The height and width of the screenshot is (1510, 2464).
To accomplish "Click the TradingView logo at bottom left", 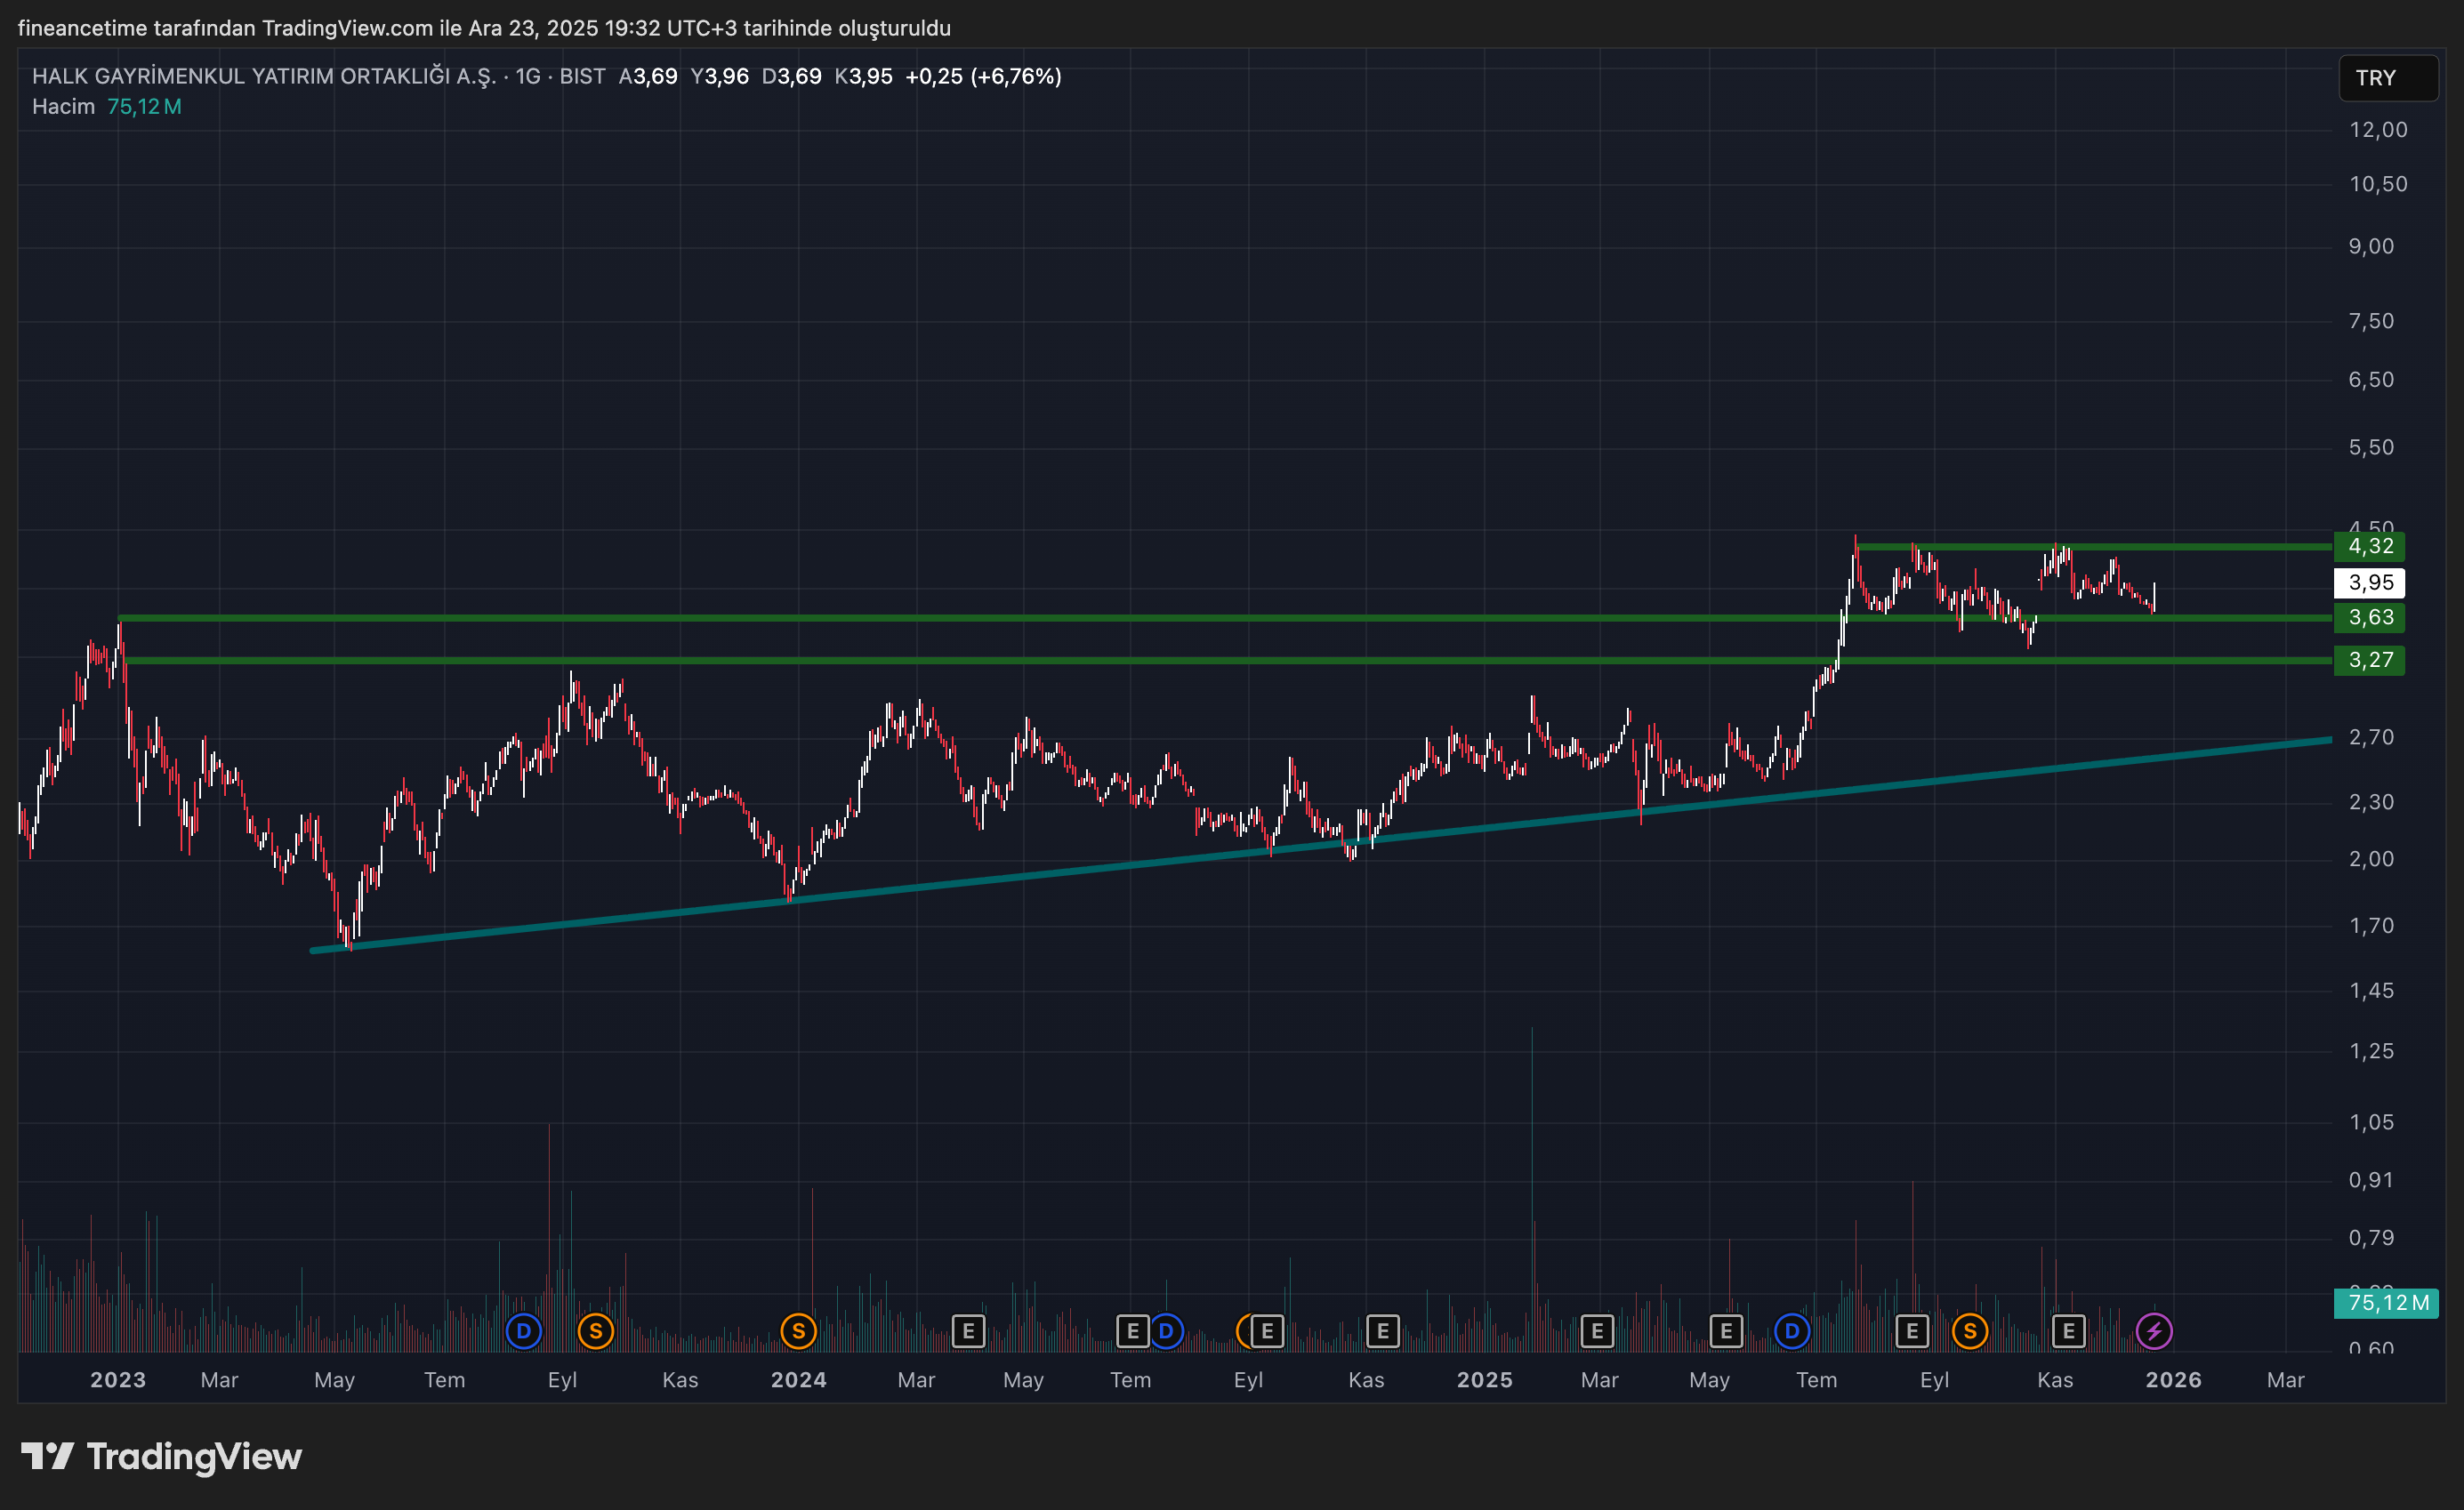I will (x=162, y=1456).
